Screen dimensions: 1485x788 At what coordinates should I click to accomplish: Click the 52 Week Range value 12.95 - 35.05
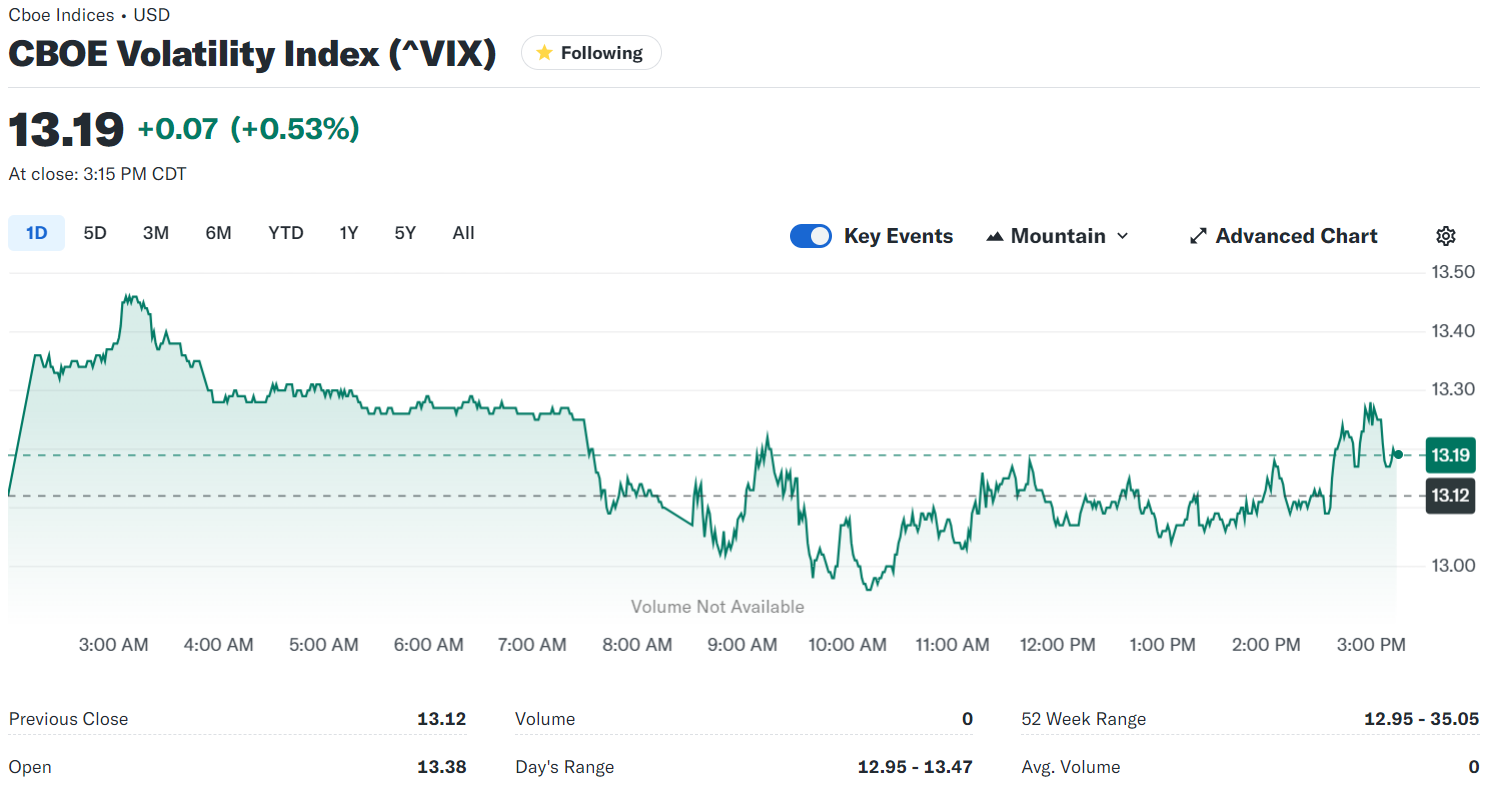click(x=1421, y=719)
